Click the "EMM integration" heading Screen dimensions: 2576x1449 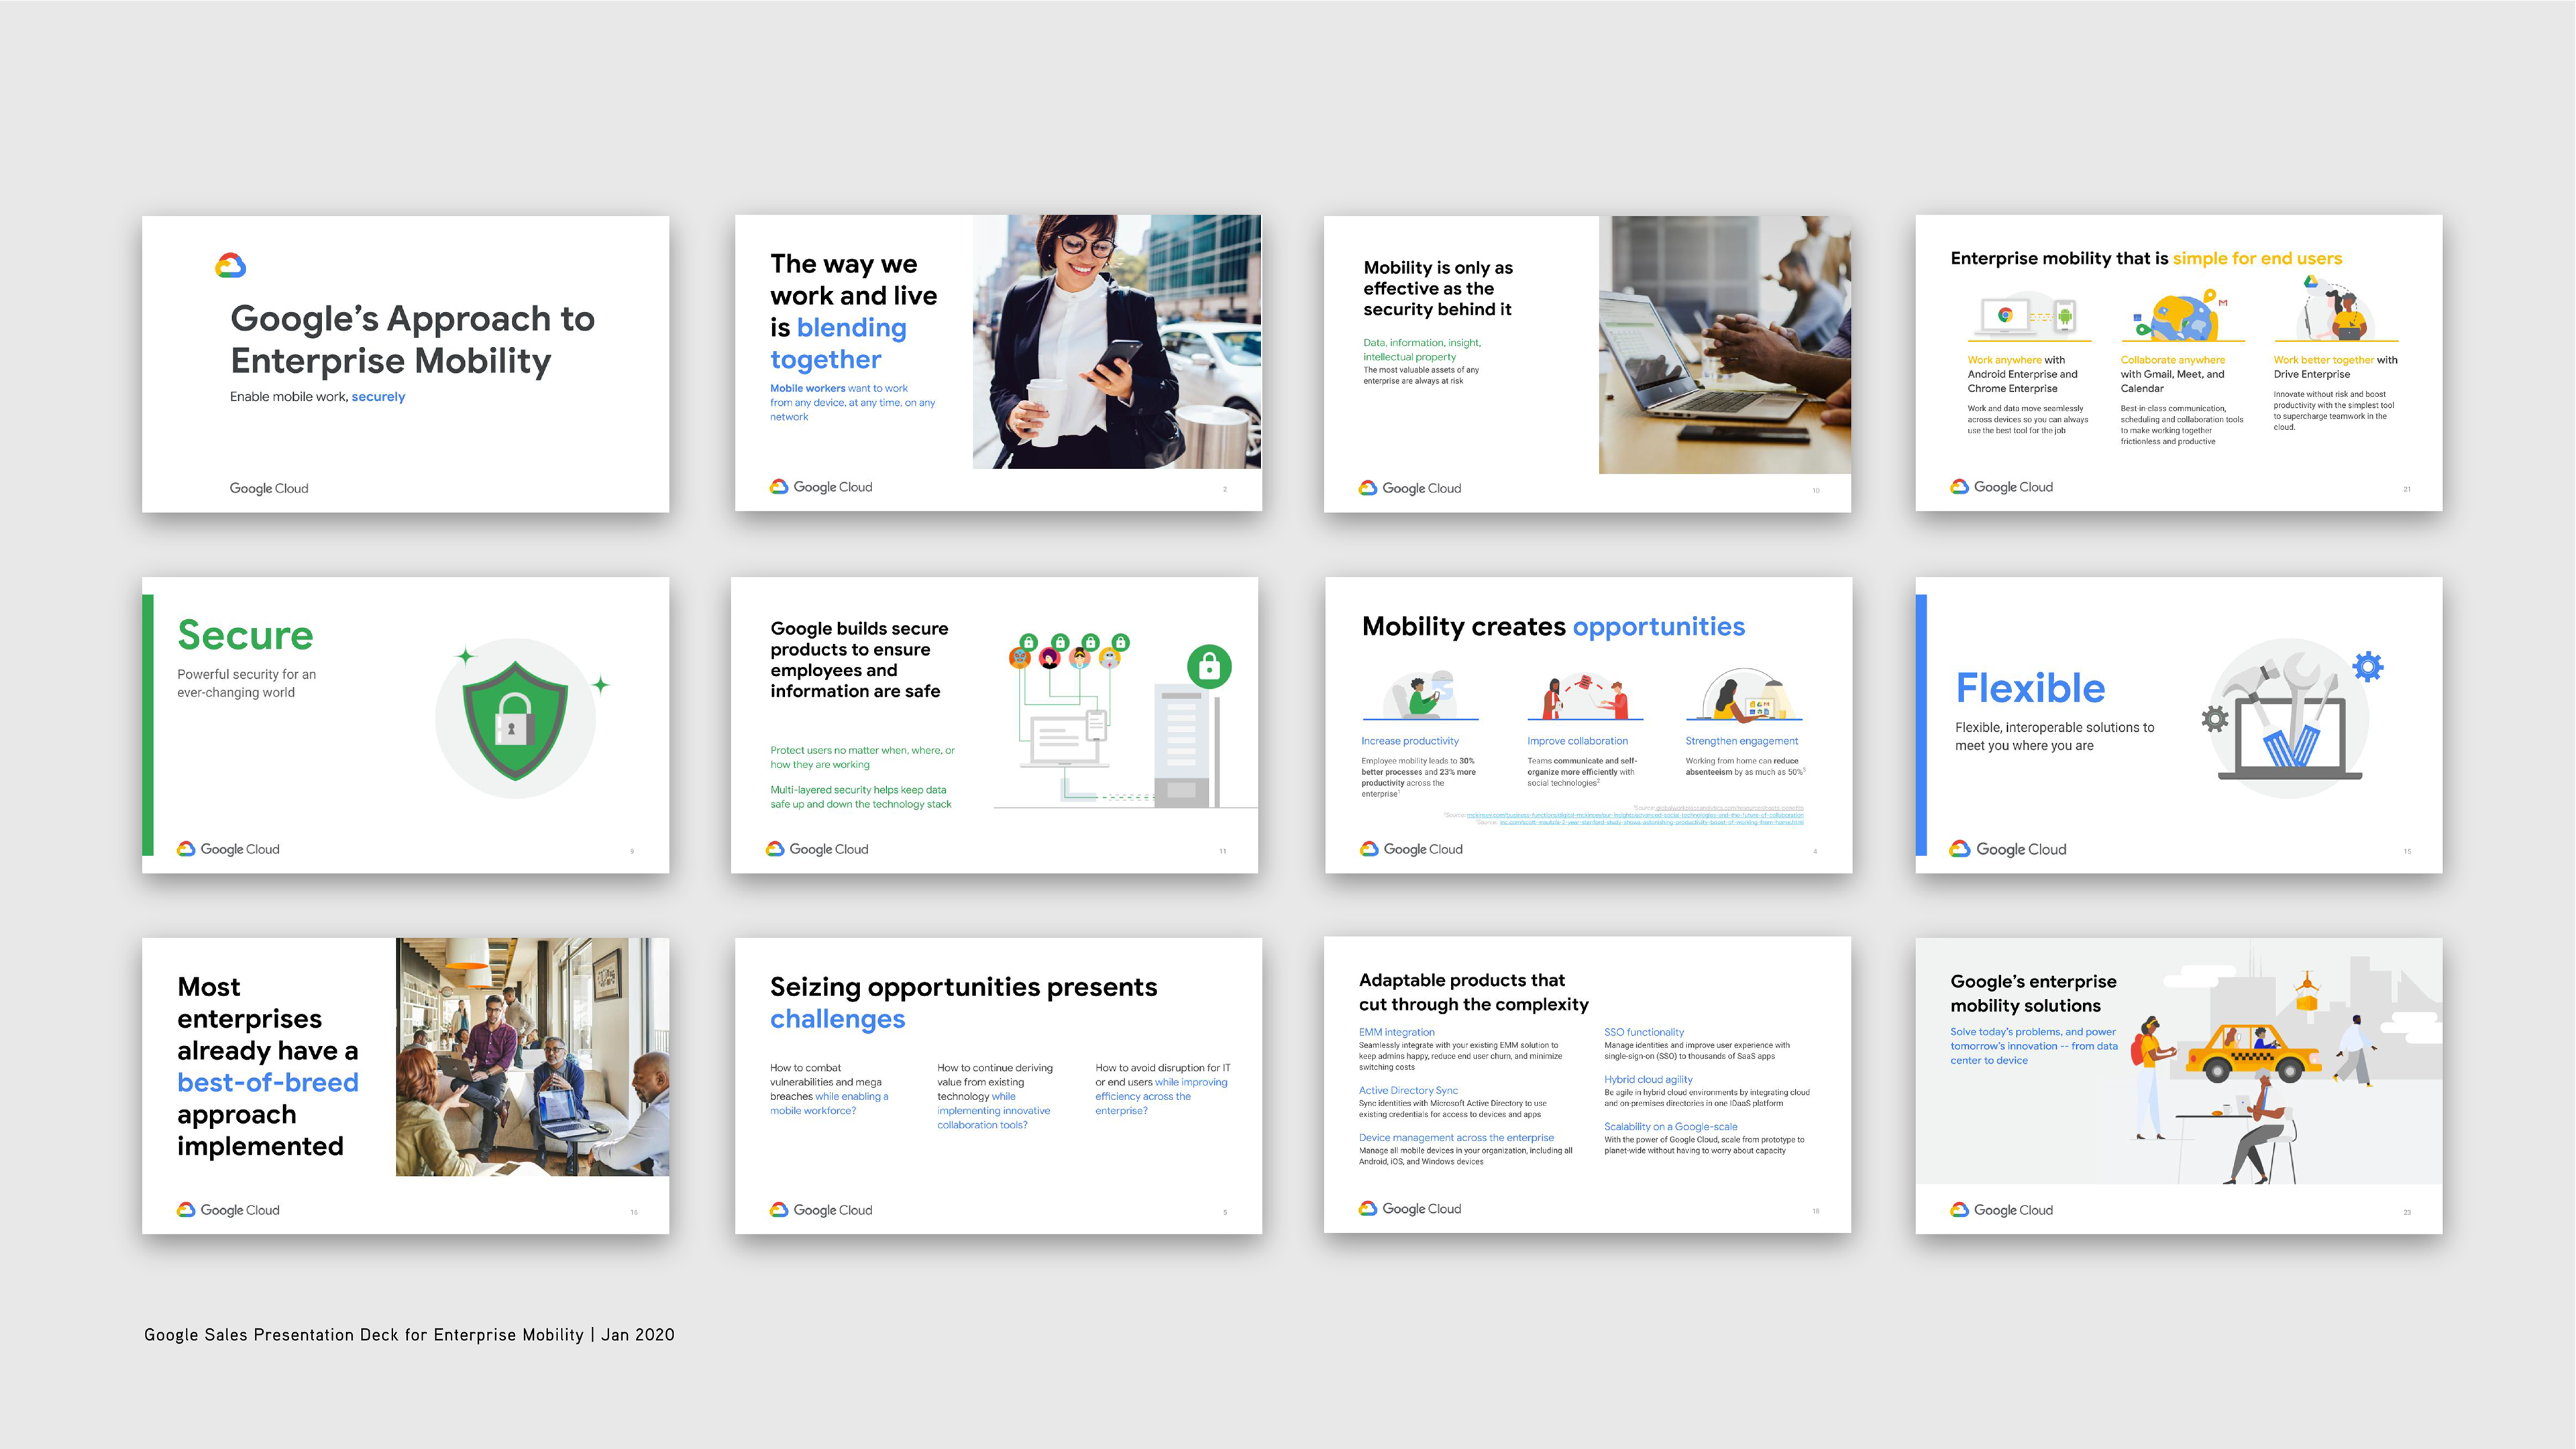click(x=1396, y=1032)
